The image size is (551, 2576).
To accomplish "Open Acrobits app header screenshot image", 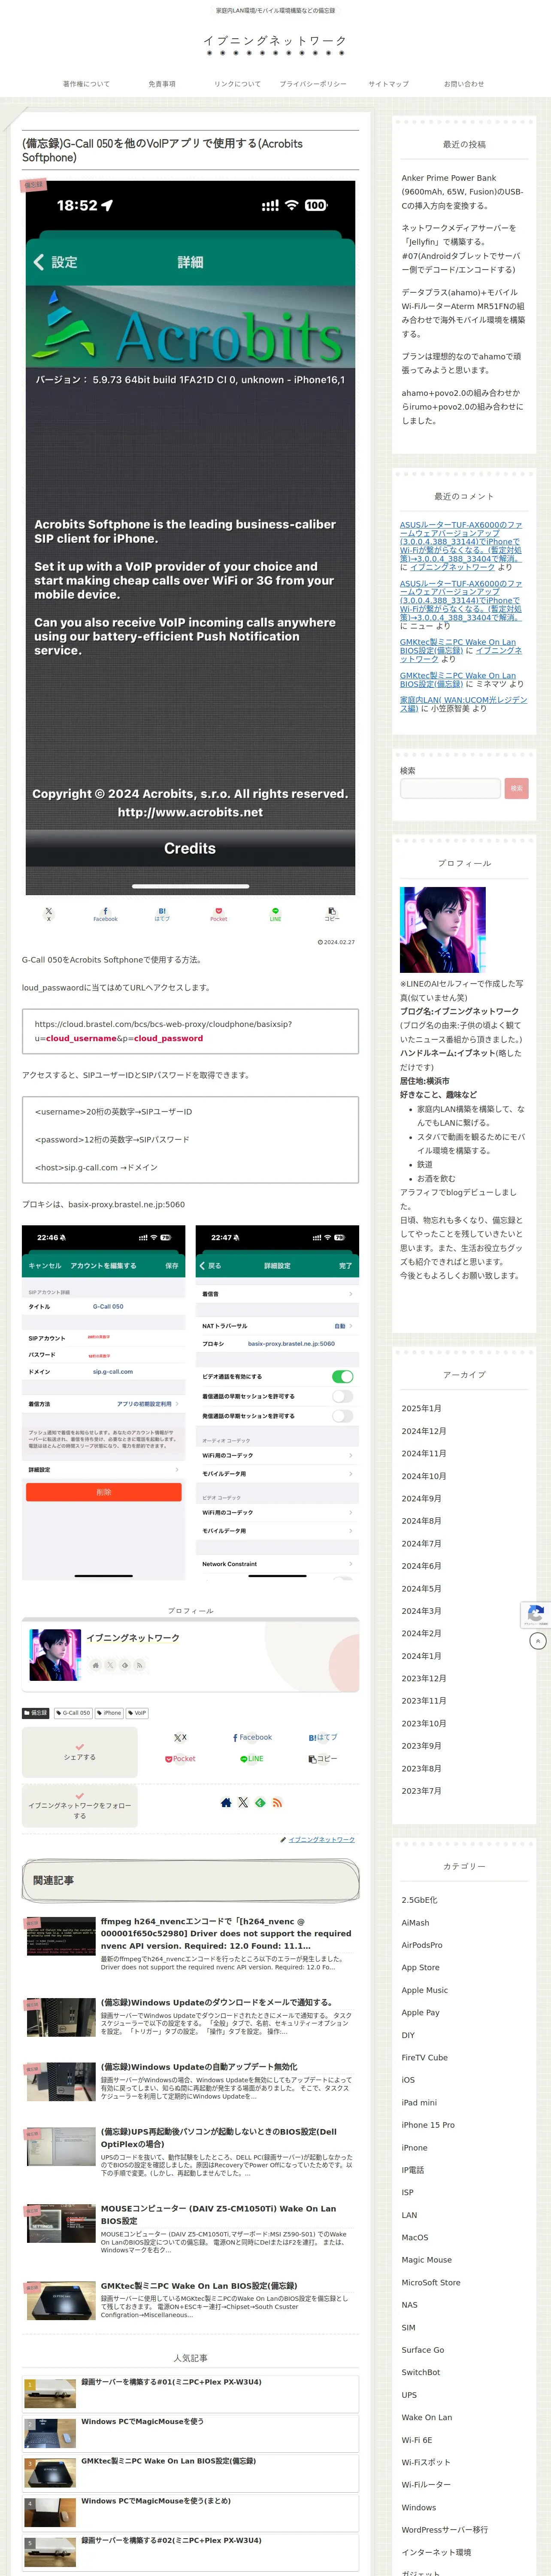I will (190, 538).
